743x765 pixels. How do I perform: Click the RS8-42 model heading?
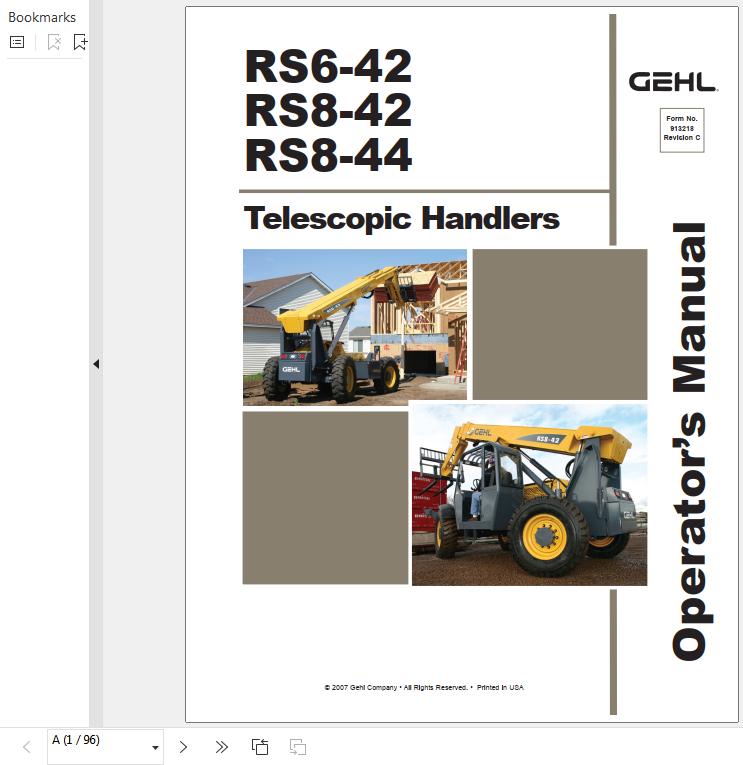[x=328, y=110]
